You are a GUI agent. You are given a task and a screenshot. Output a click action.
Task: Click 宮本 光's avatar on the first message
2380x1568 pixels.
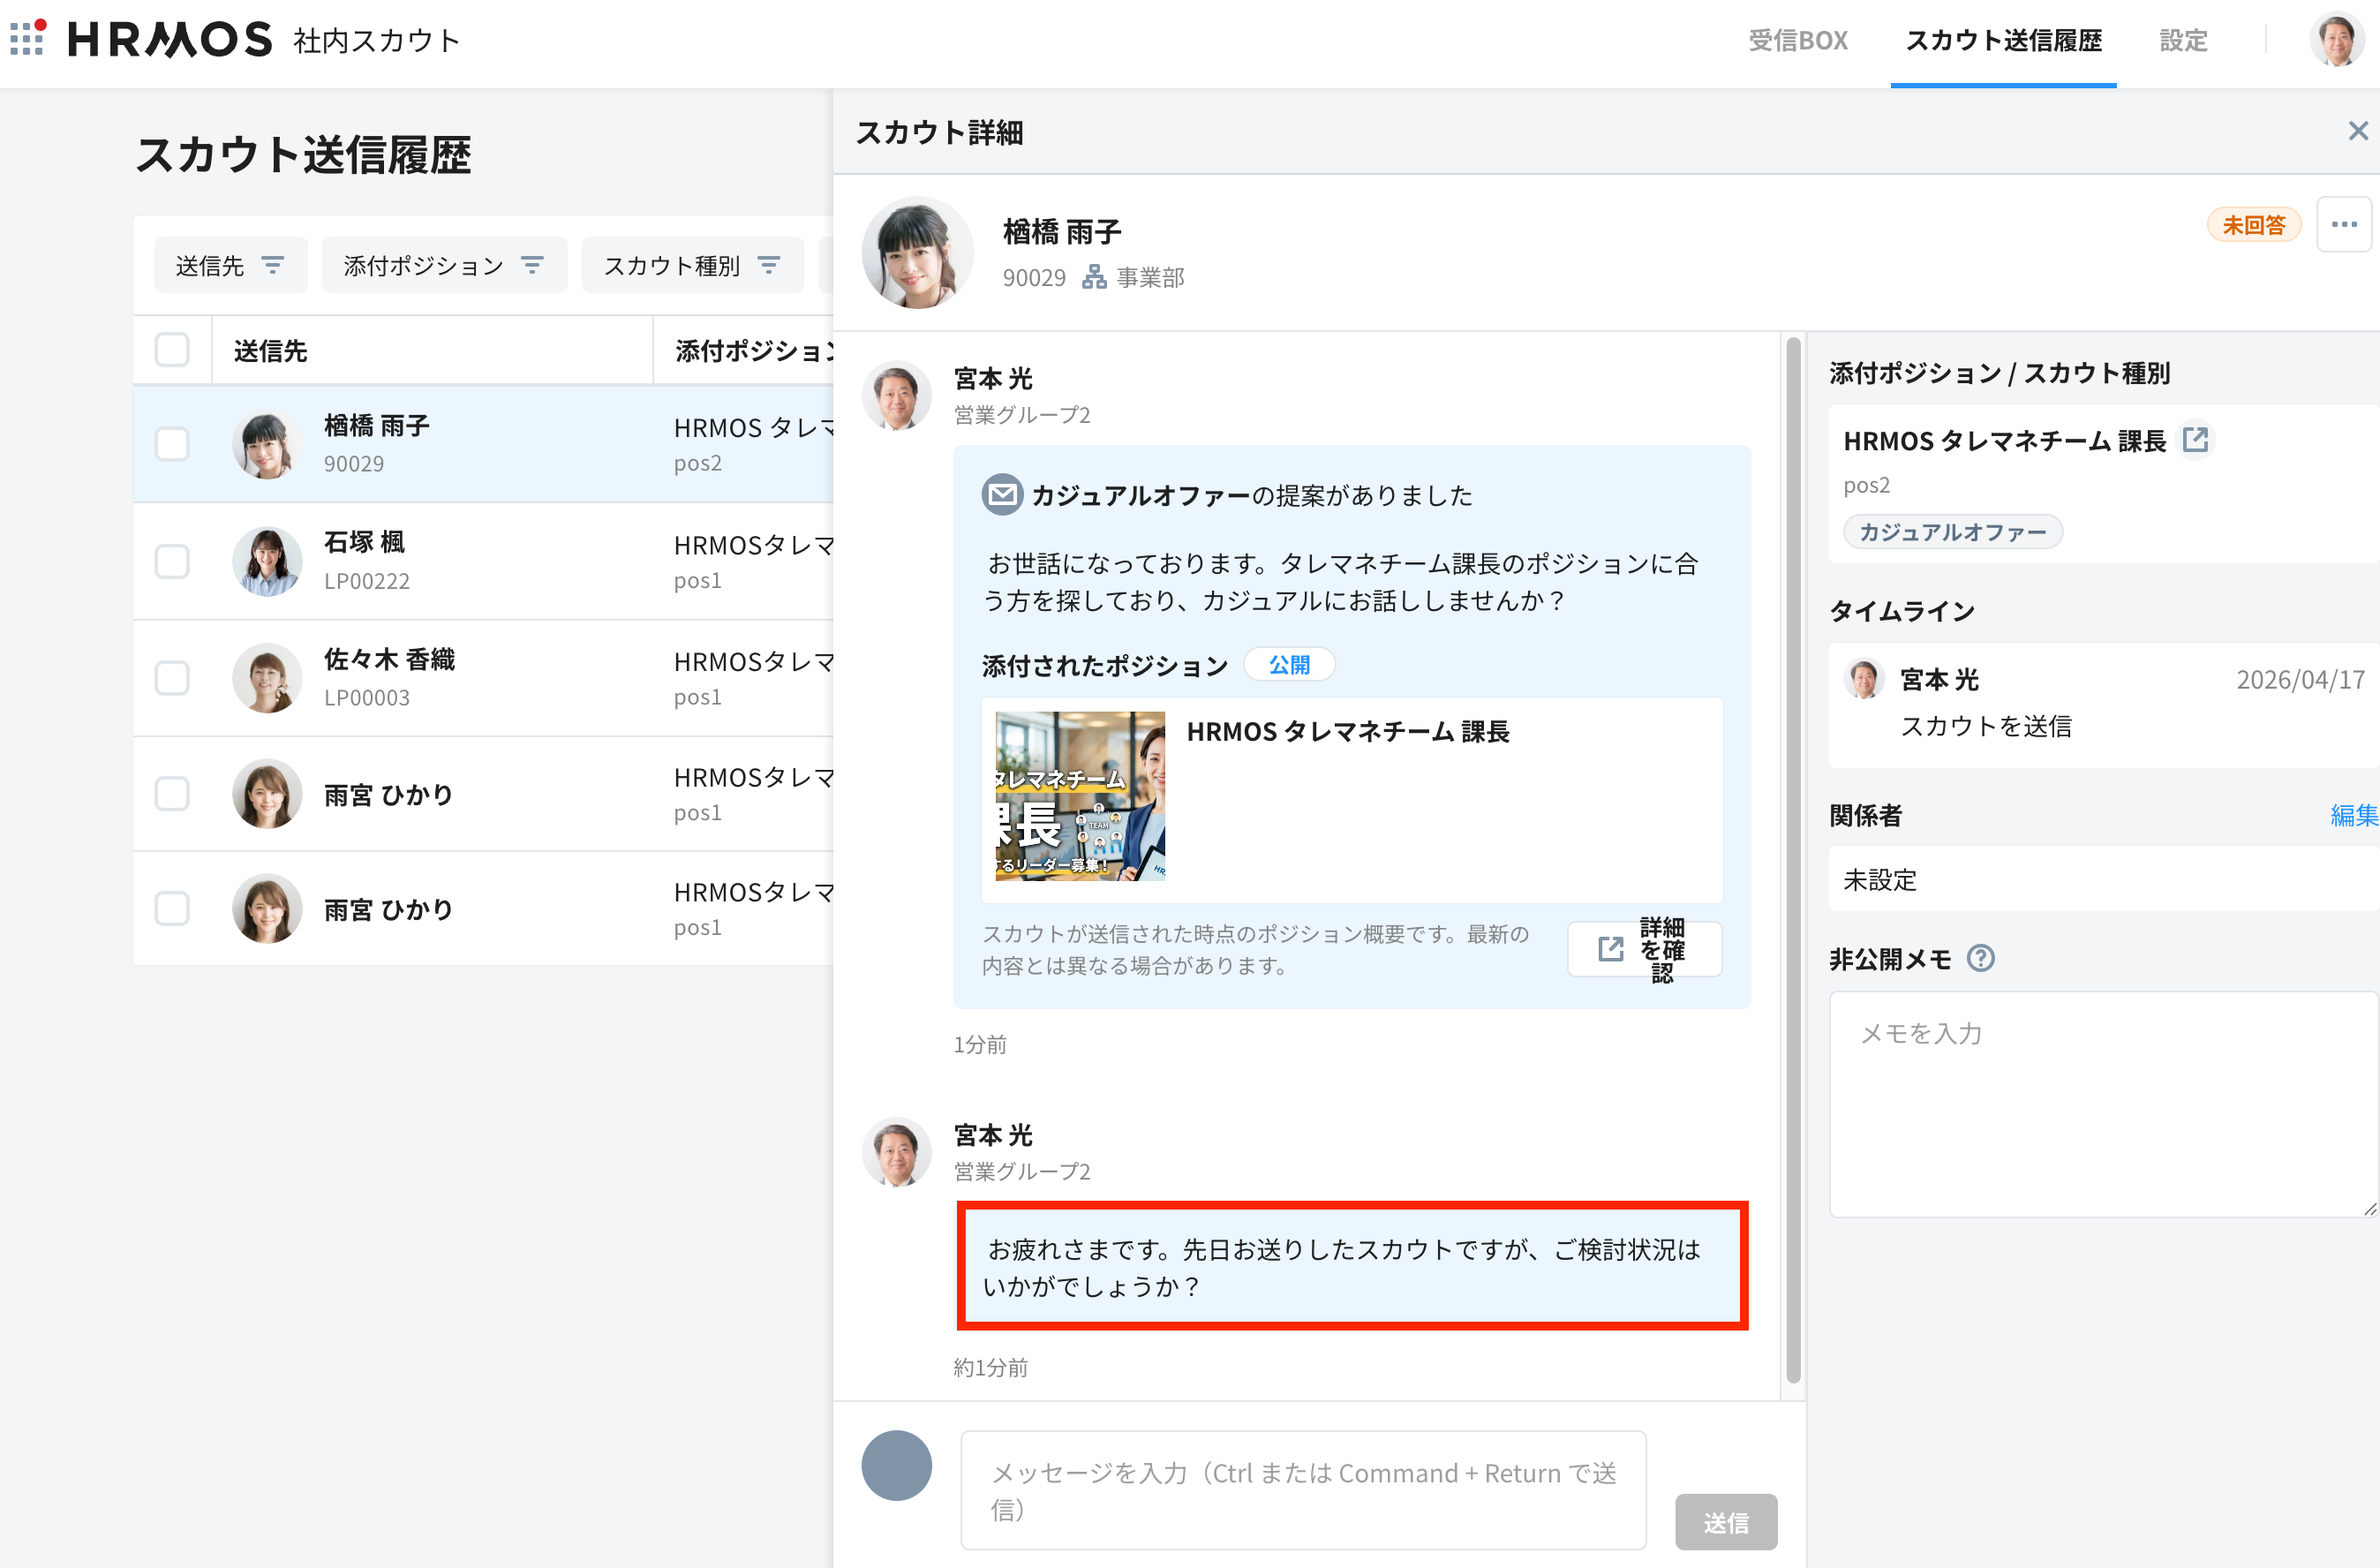pos(897,396)
